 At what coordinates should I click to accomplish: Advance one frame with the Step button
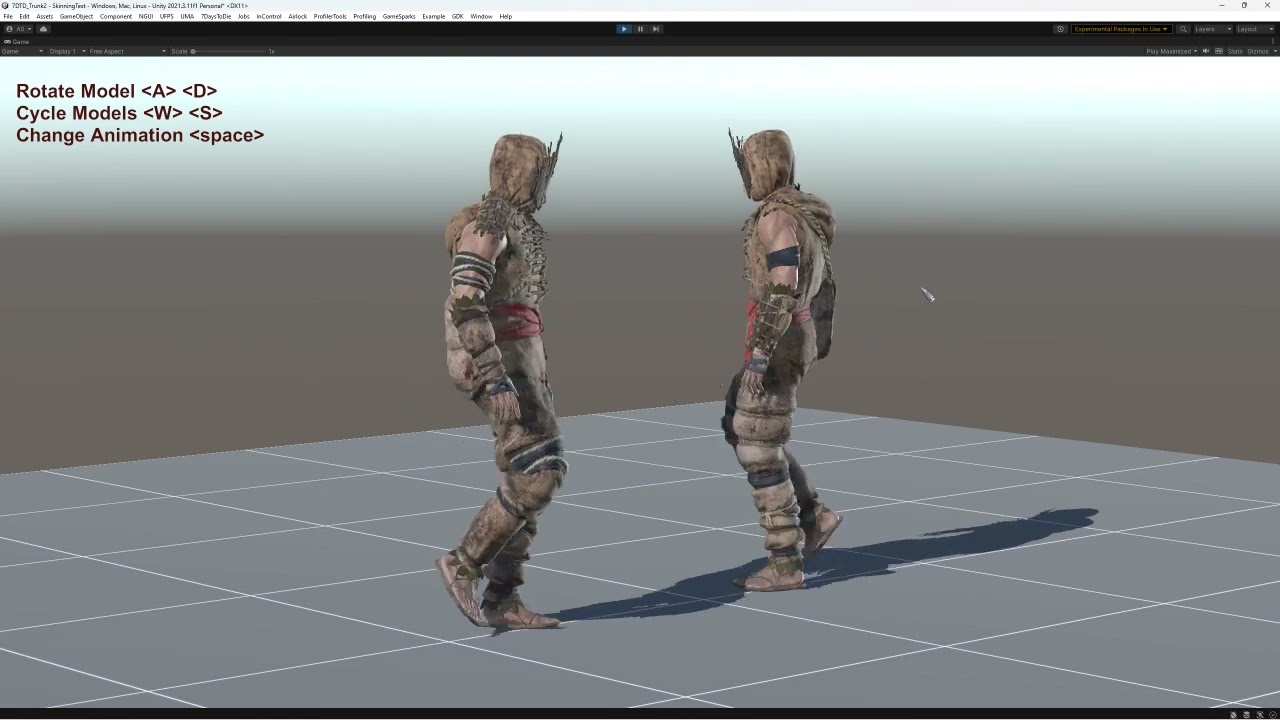pos(656,29)
